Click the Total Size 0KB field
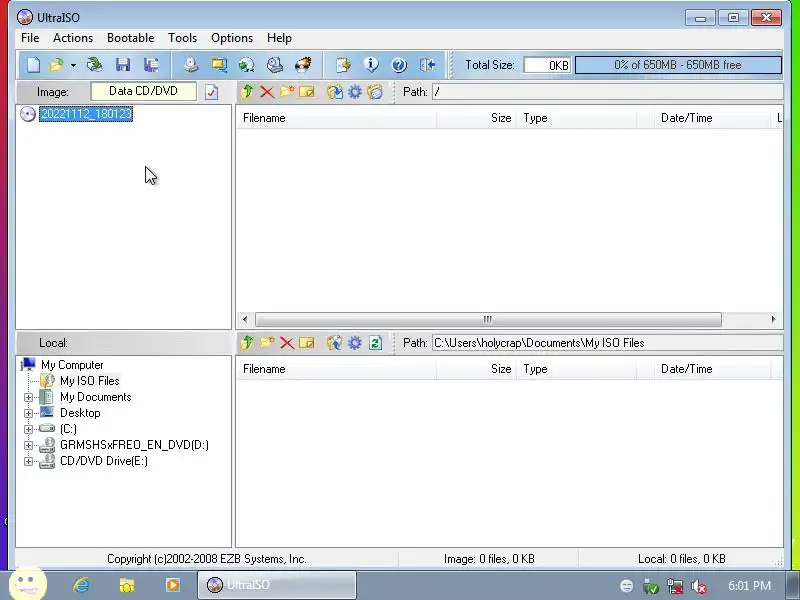 [547, 65]
